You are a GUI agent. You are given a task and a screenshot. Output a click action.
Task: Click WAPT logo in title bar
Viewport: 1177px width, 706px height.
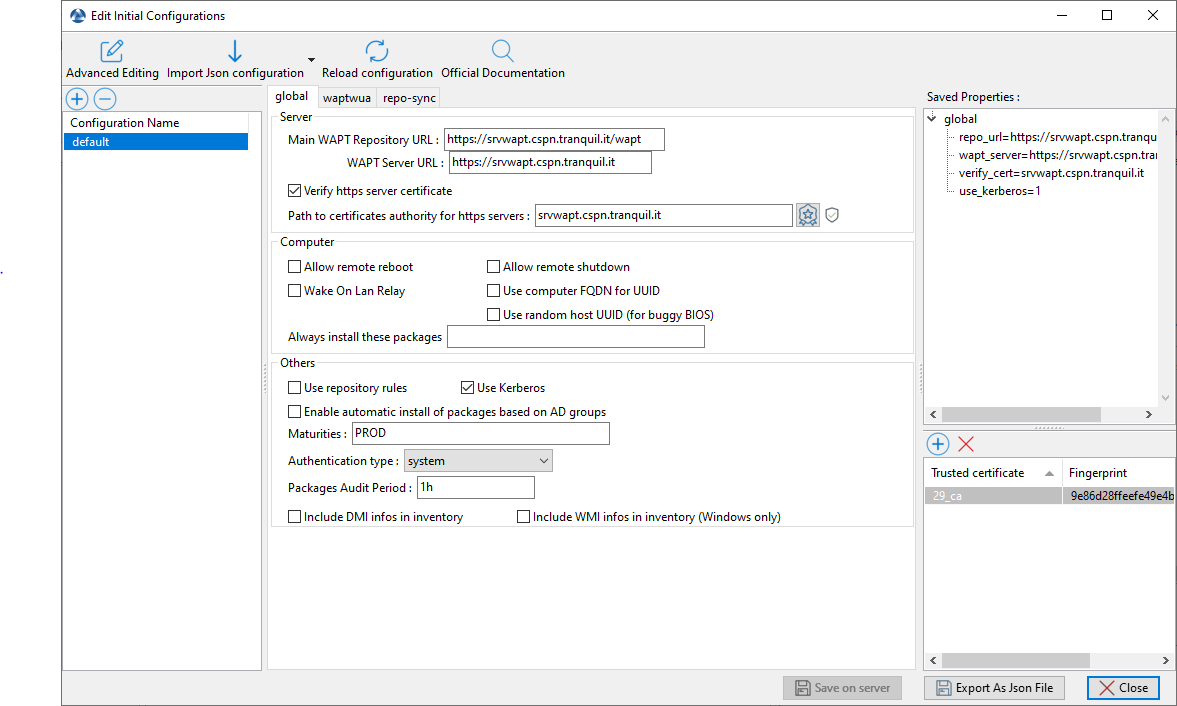click(x=77, y=16)
